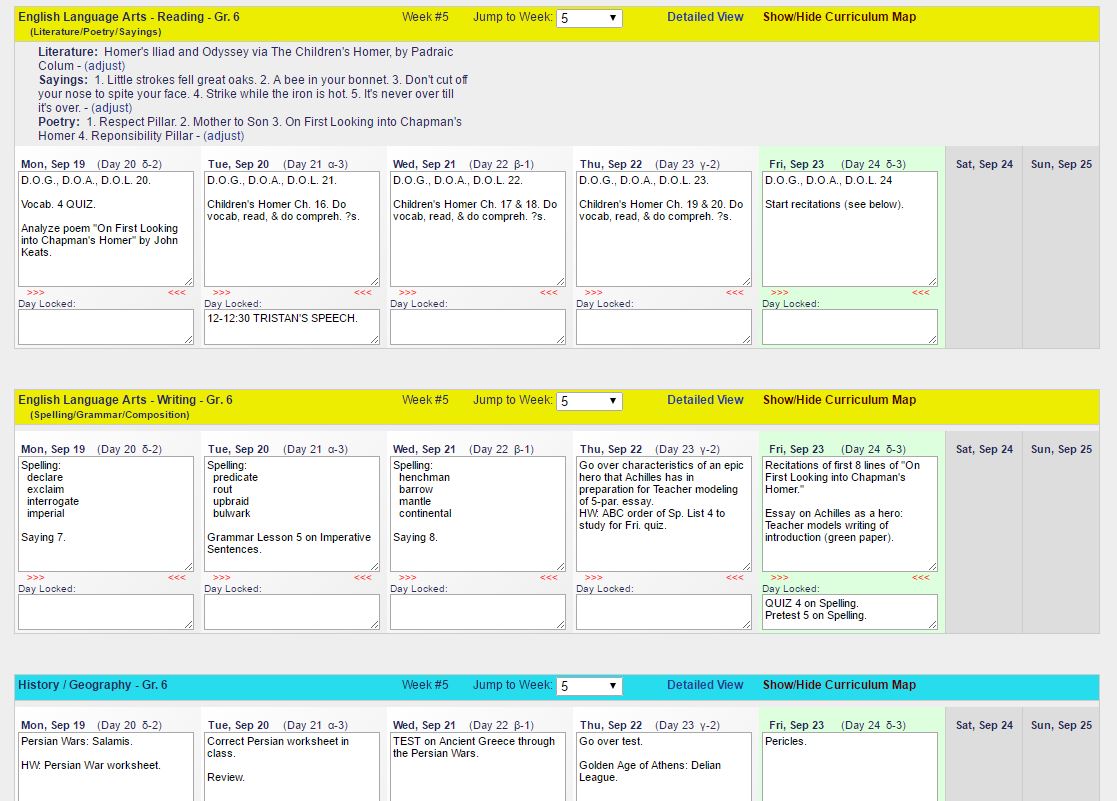Open the Jump to Week dropdown for Writing
The image size is (1117, 801).
pos(589,401)
